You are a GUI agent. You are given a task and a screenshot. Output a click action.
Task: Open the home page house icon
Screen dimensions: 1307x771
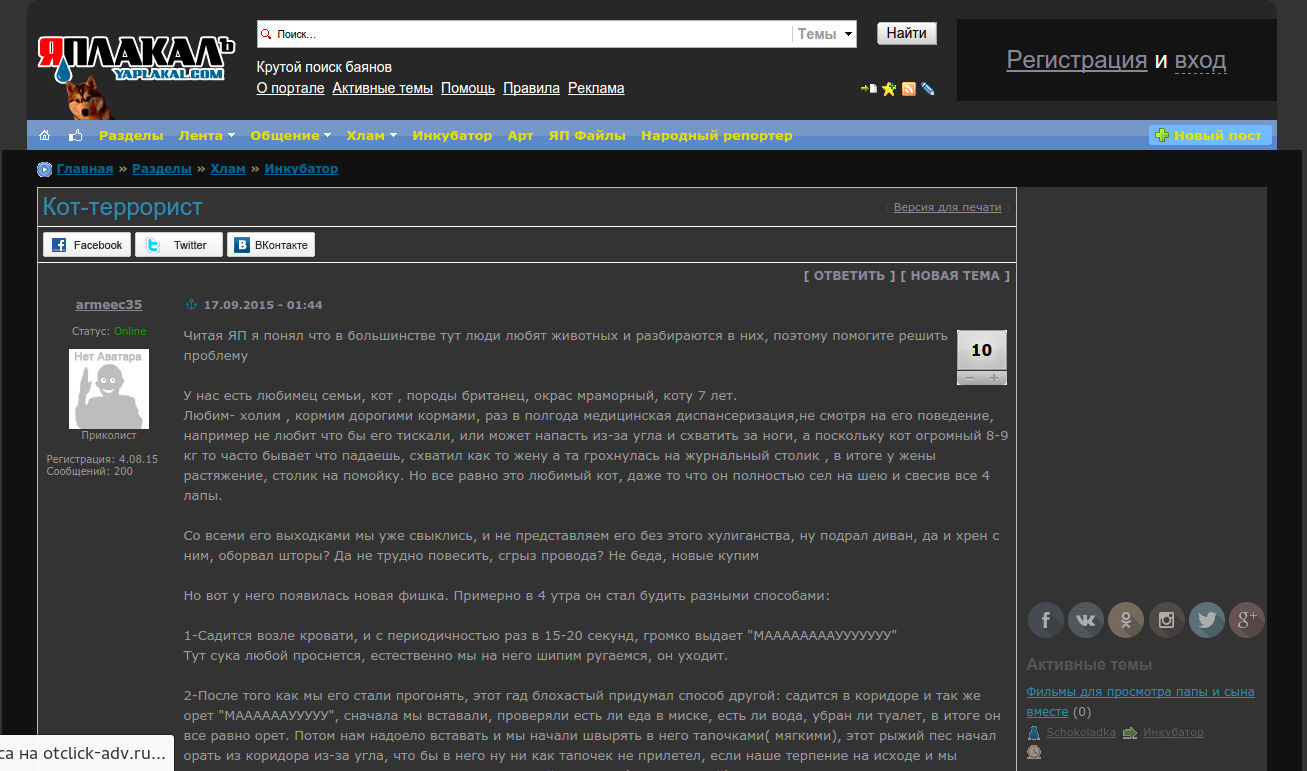(44, 135)
